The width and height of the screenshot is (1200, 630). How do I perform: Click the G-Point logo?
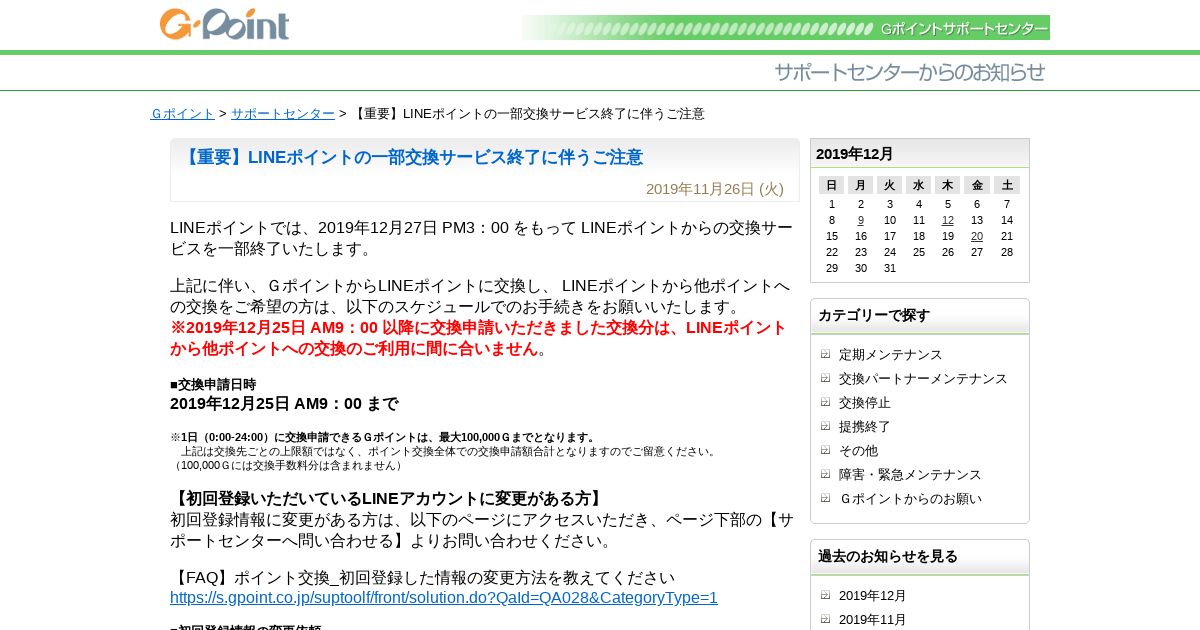click(x=224, y=23)
